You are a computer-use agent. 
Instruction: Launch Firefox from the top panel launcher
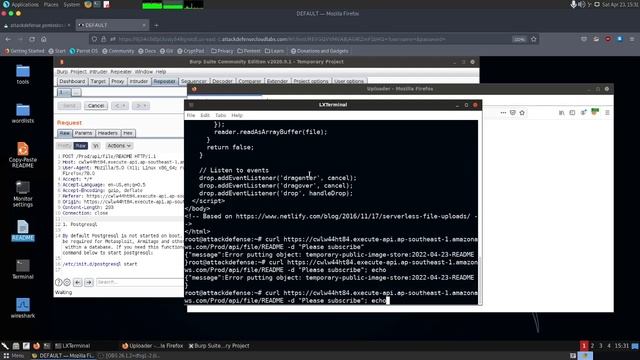tap(88, 4)
